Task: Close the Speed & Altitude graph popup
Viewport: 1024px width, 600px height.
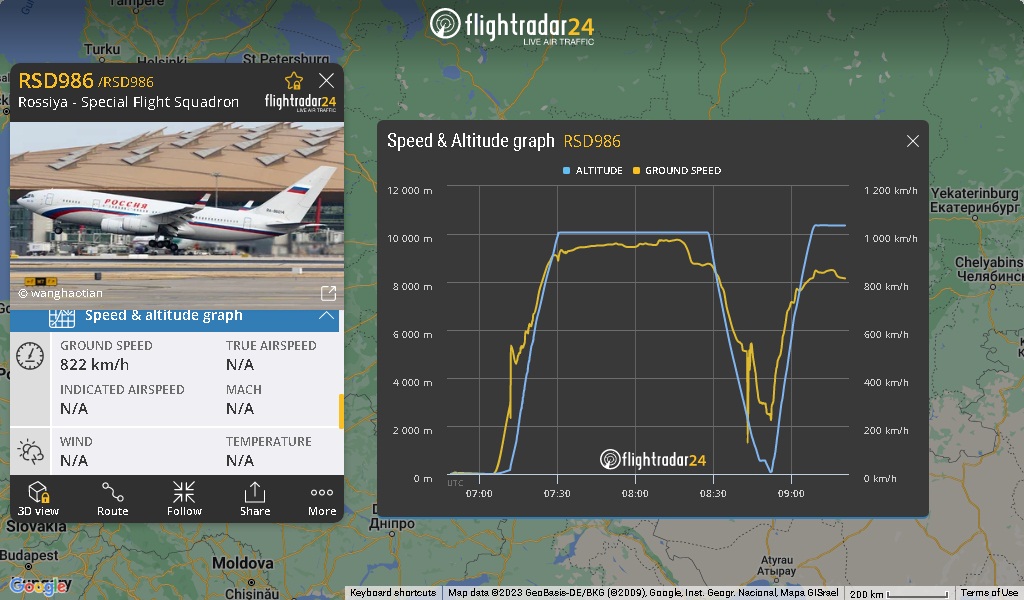Action: [913, 141]
